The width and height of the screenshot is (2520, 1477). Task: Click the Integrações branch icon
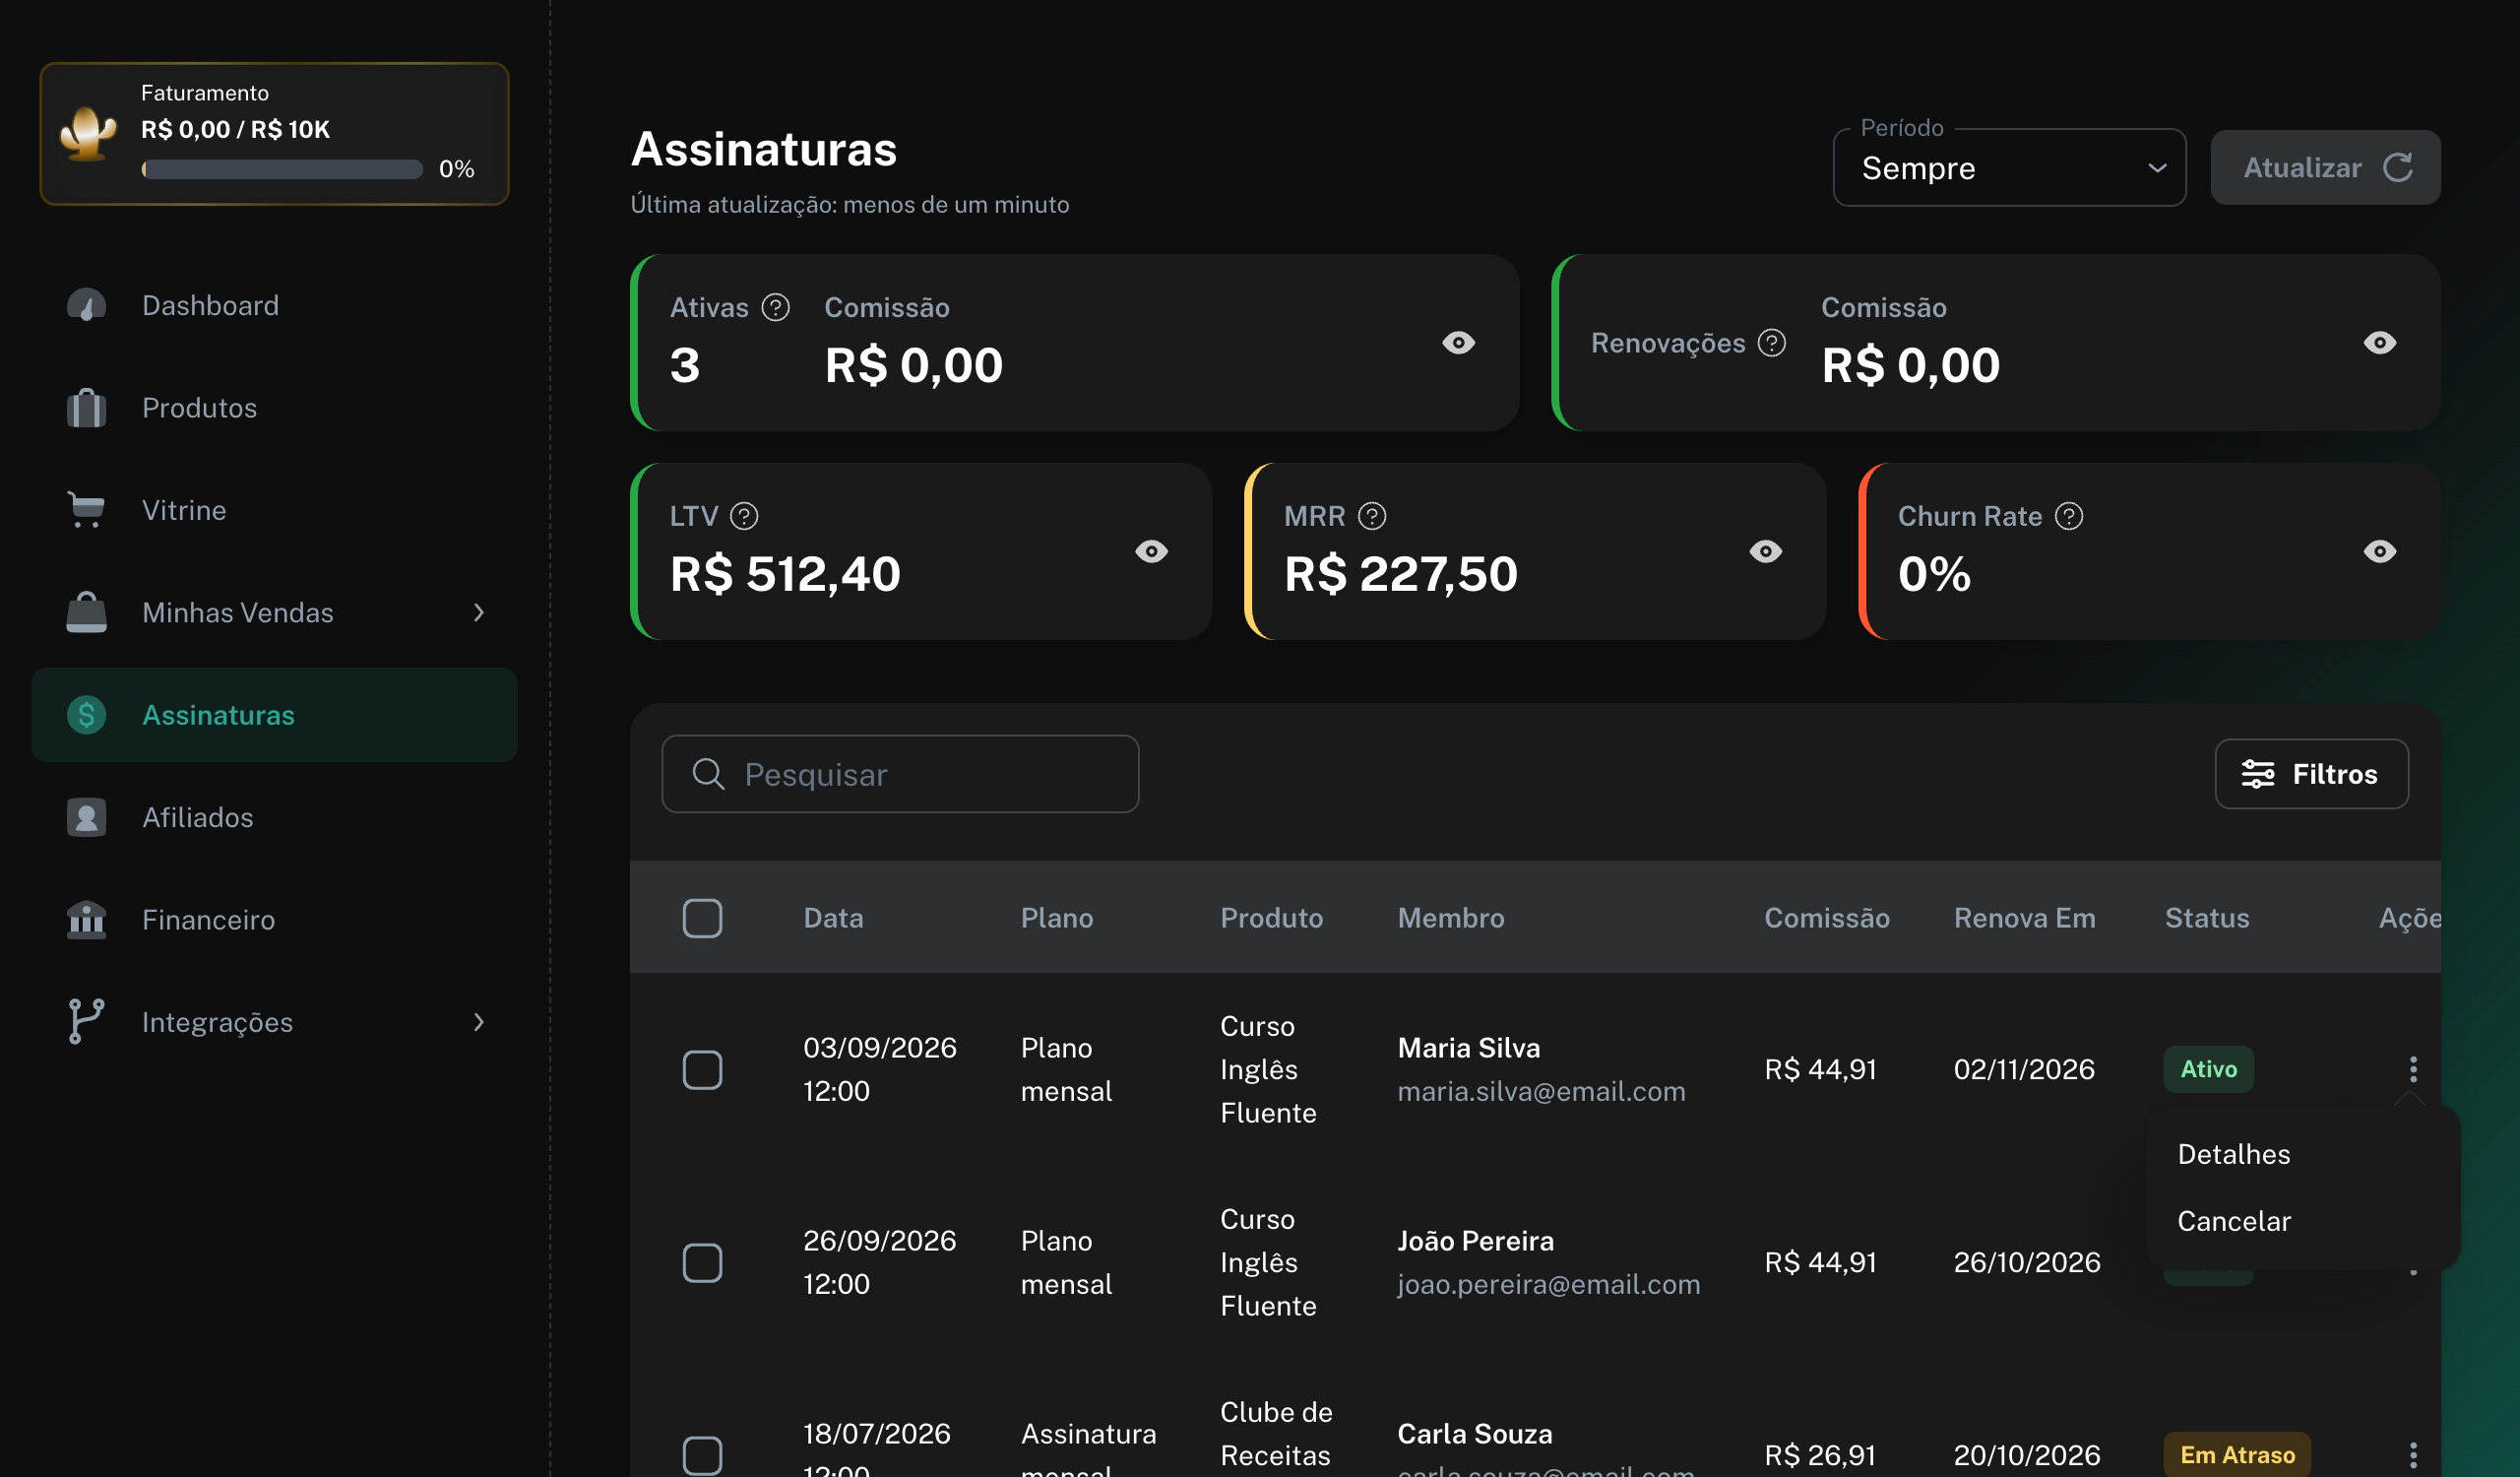pos(86,1022)
